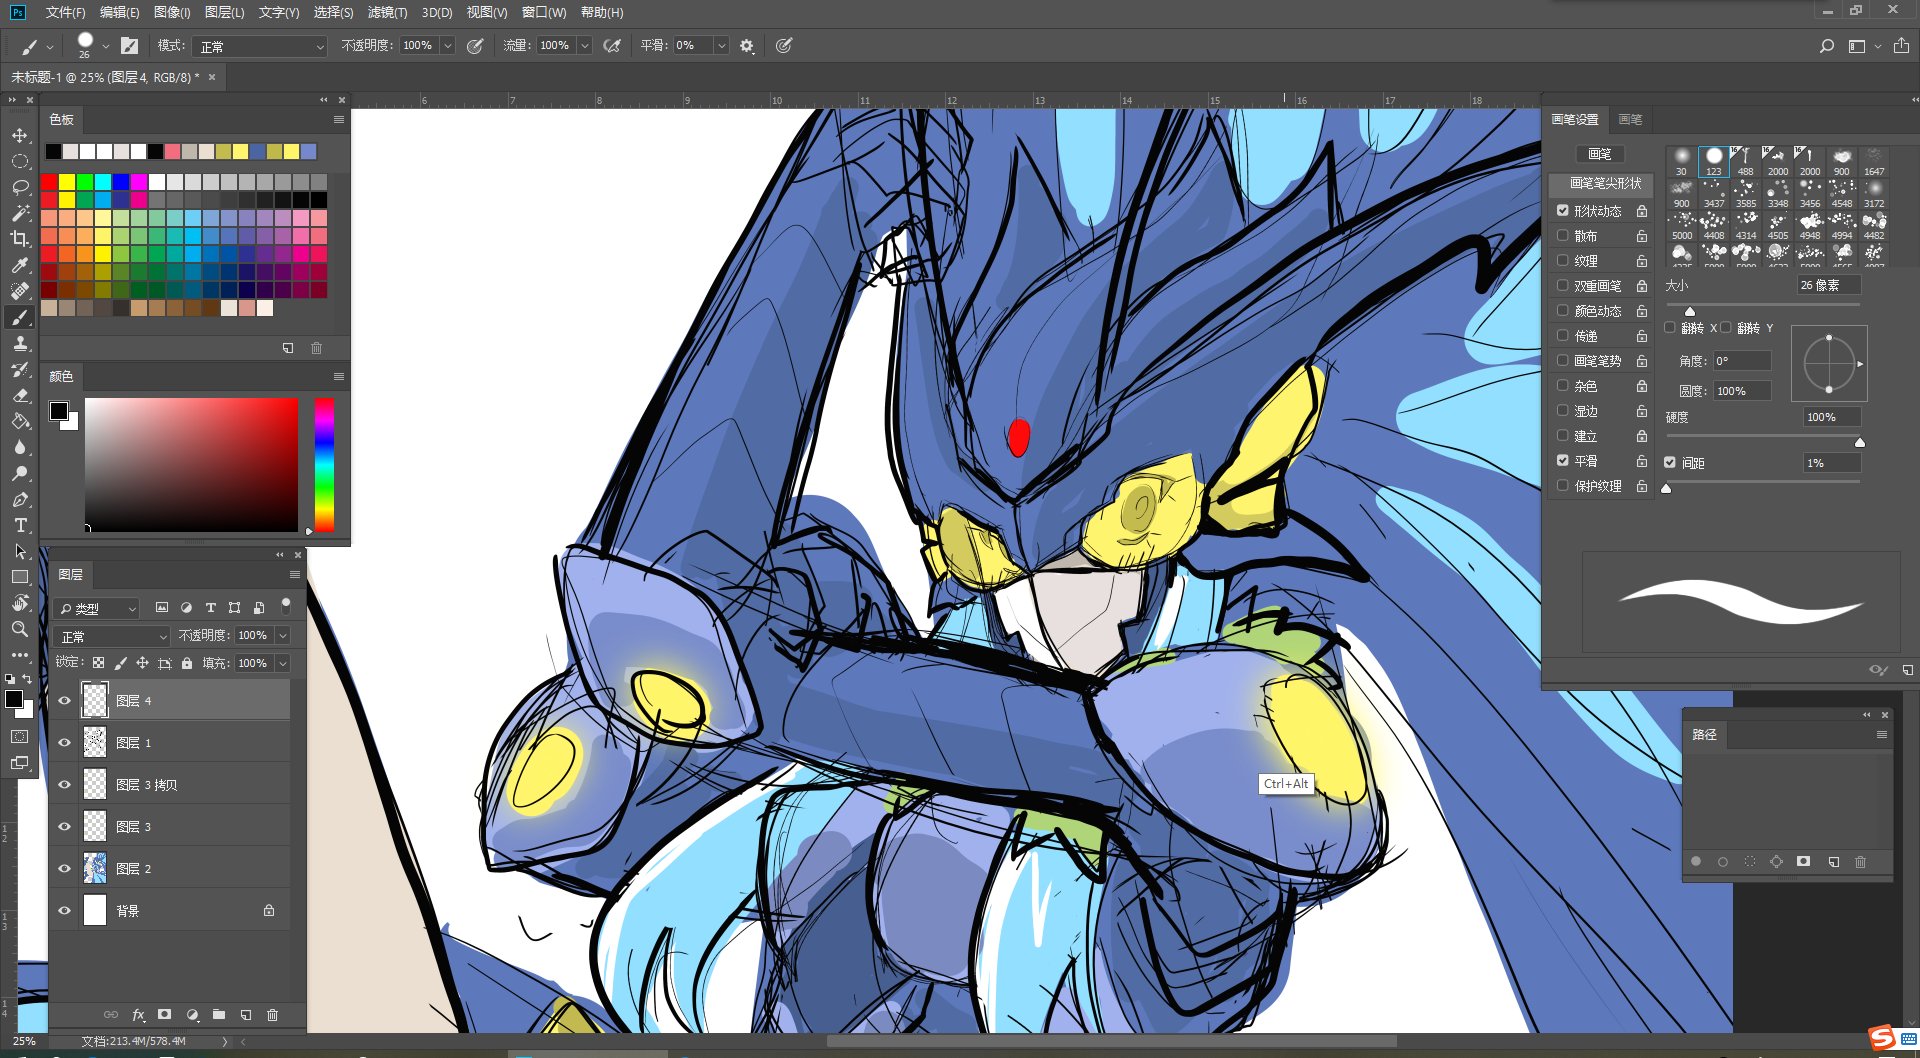The height and width of the screenshot is (1058, 1920).
Task: Click the 大小 26 像素 size field
Action: pos(1828,286)
